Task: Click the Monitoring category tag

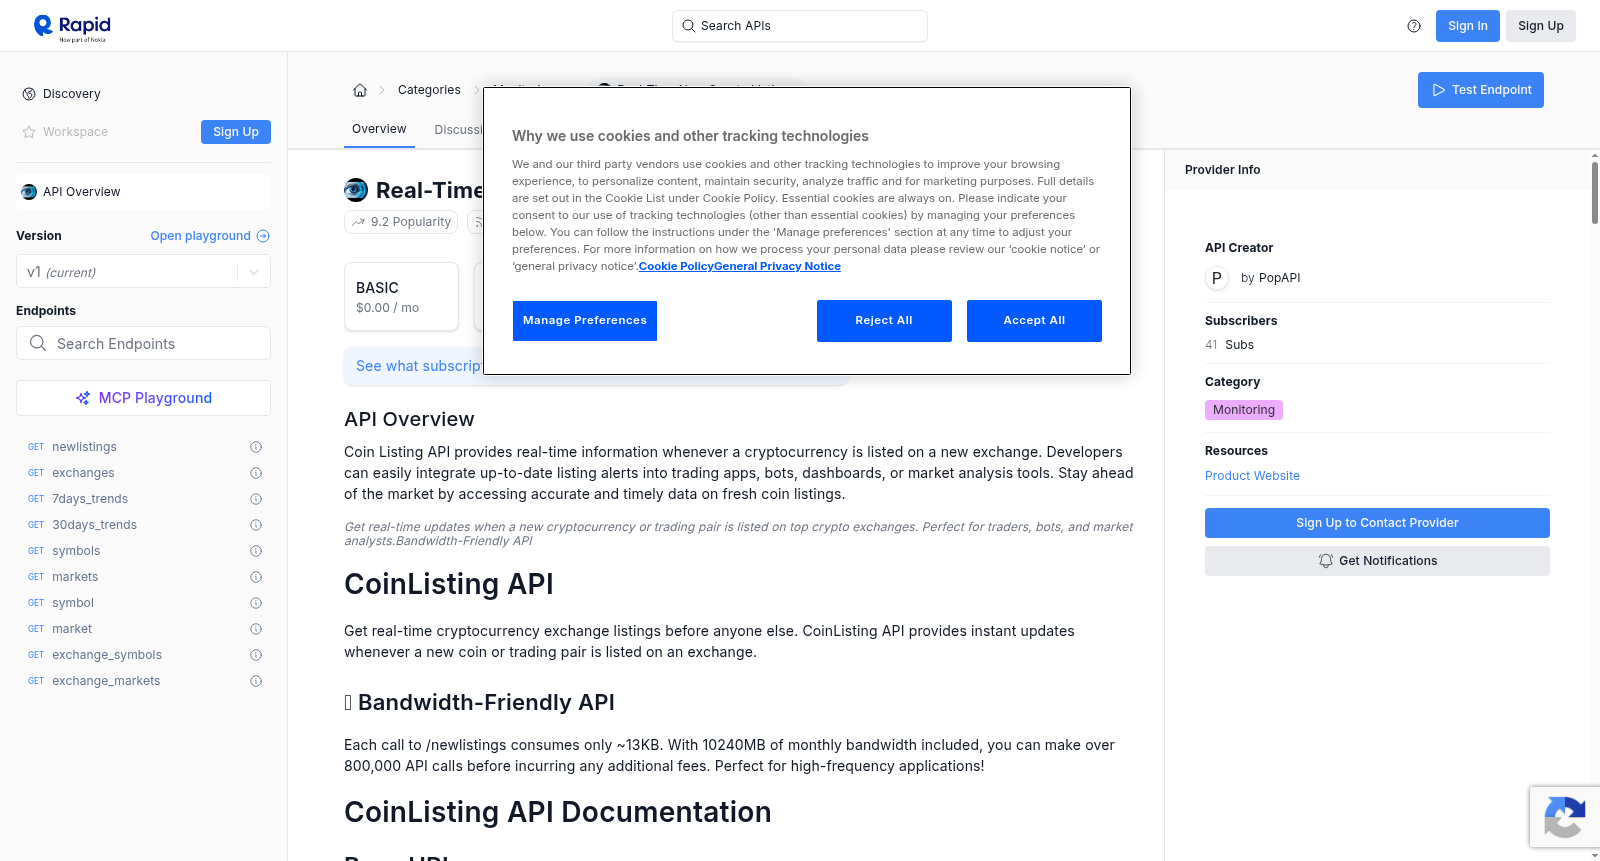Action: click(1244, 410)
